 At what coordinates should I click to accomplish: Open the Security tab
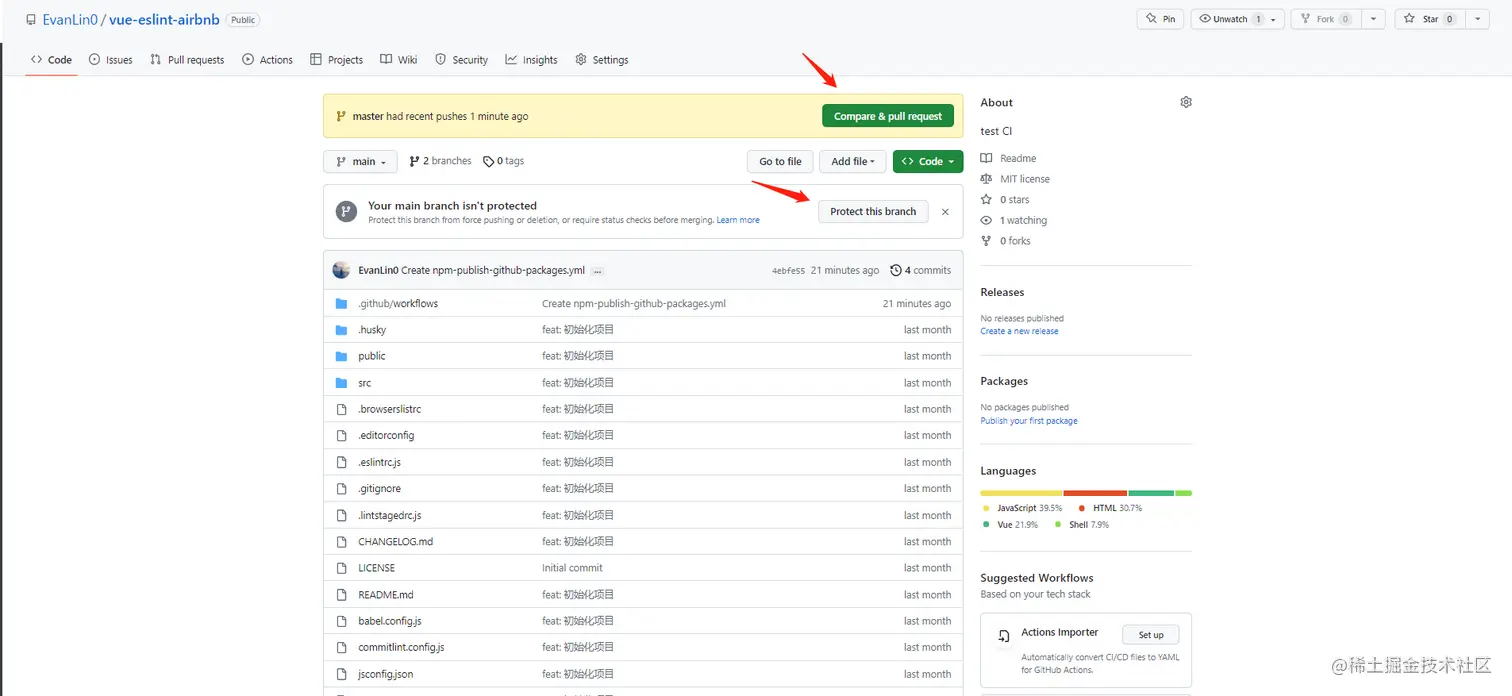[x=461, y=60]
